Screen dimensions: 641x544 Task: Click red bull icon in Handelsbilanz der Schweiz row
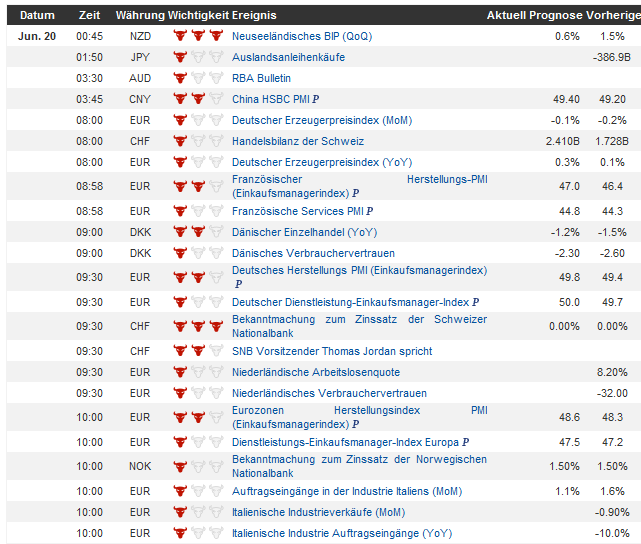[x=180, y=141]
